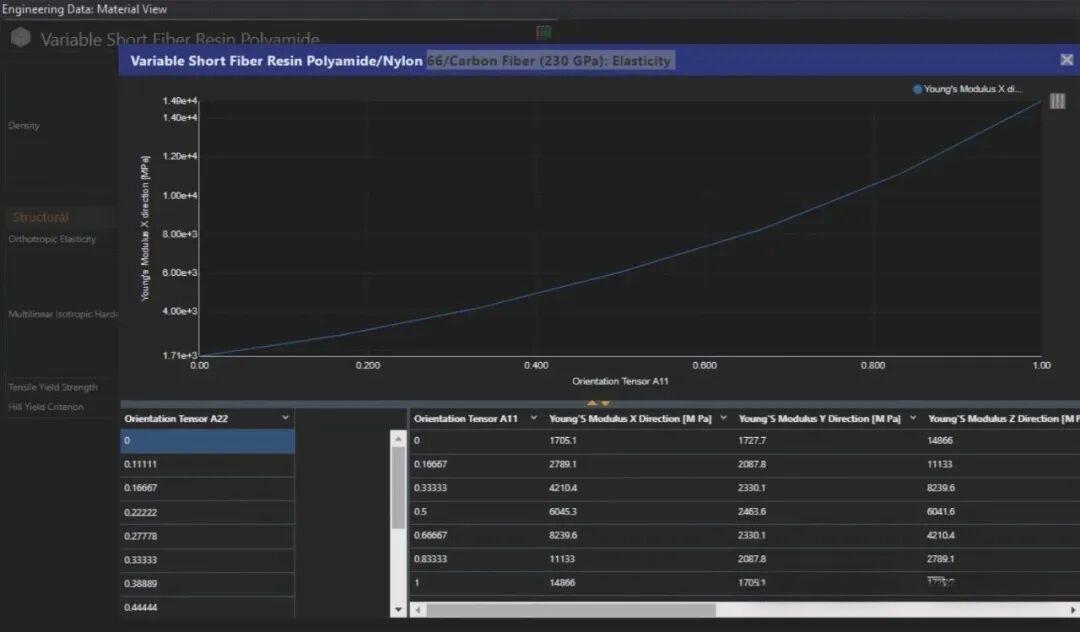Click the splitter collapse arrows below chart
Image resolution: width=1080 pixels, height=632 pixels.
pyautogui.click(x=598, y=403)
